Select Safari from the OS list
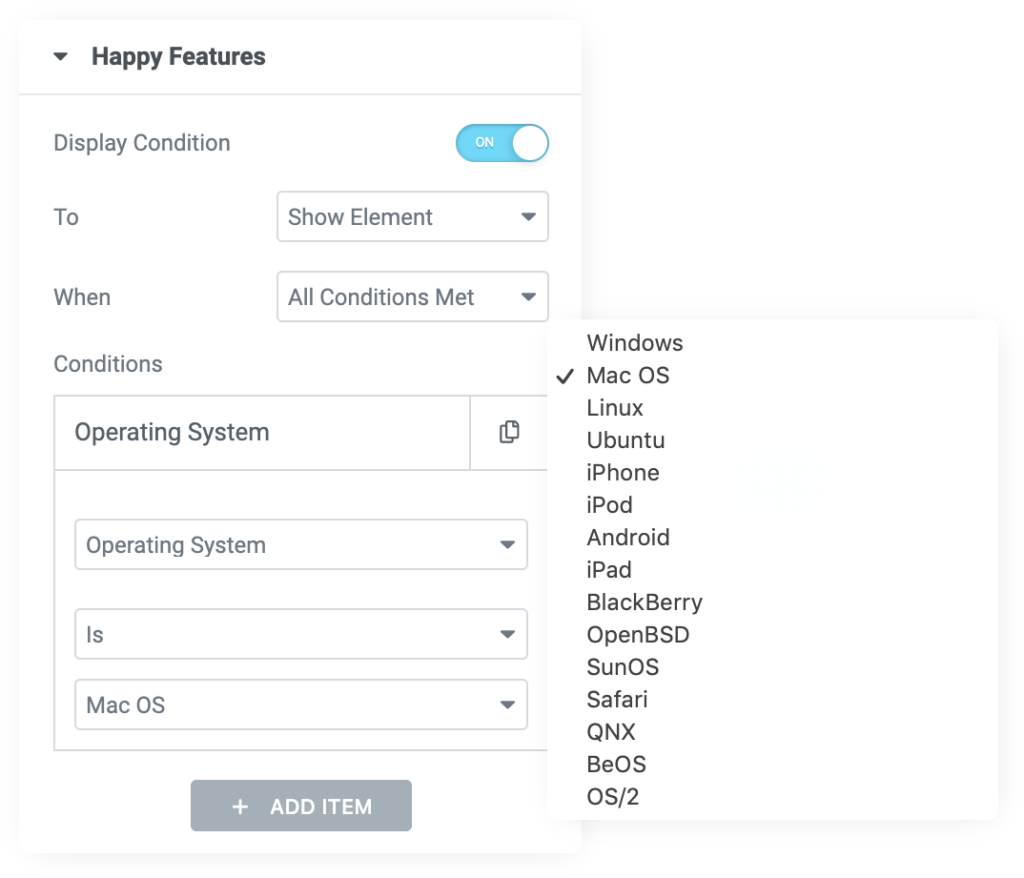Viewport: 1024px width, 878px height. [617, 699]
